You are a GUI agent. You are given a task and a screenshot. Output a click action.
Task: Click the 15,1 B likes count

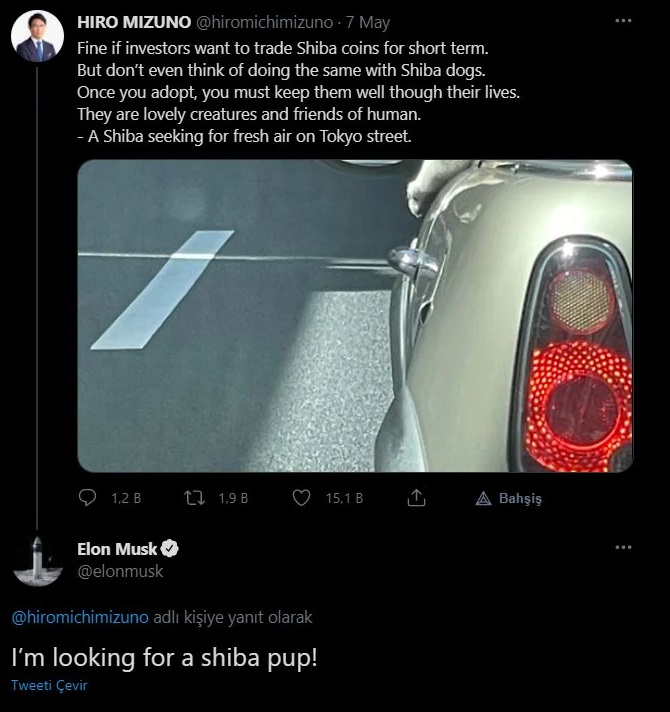344,498
